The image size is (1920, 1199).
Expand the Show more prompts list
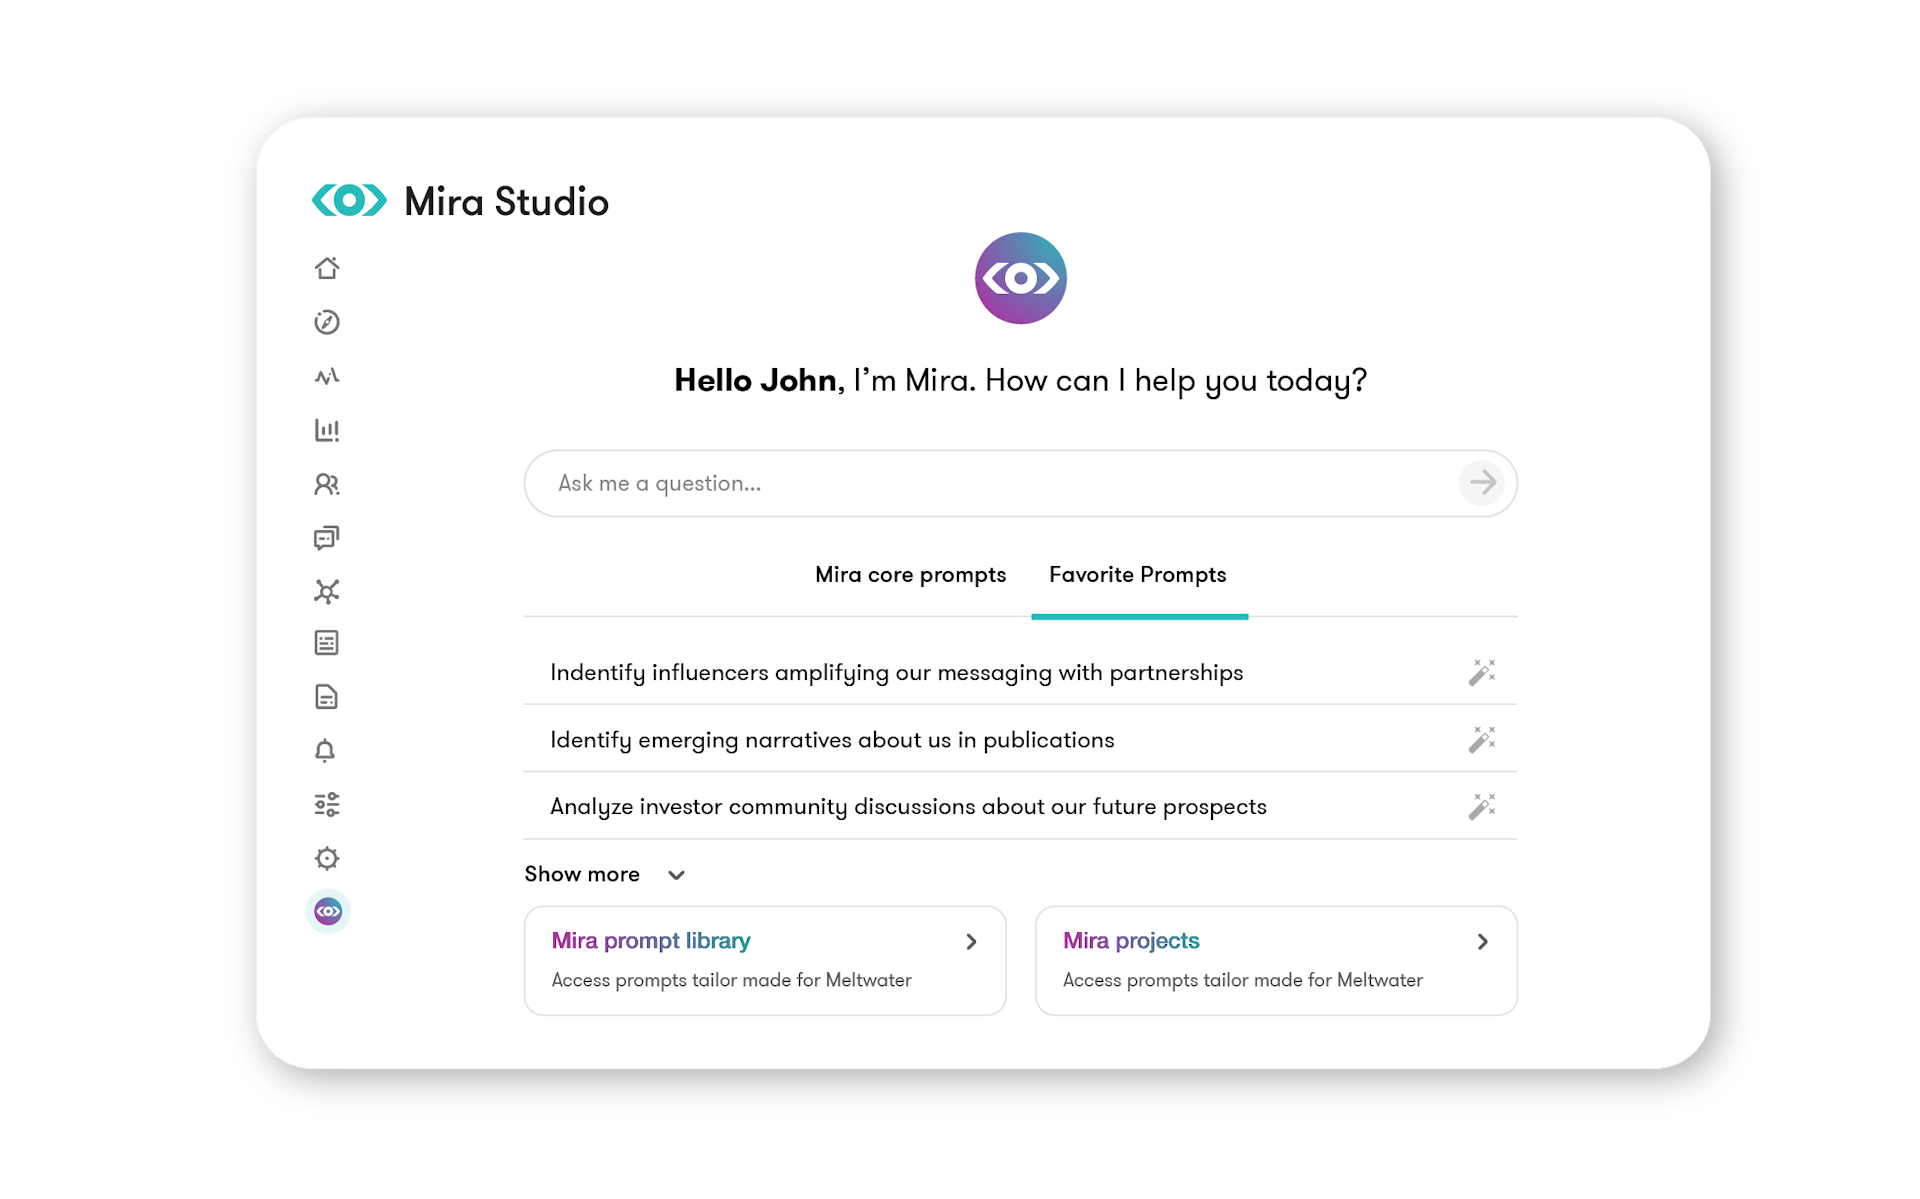click(x=604, y=874)
